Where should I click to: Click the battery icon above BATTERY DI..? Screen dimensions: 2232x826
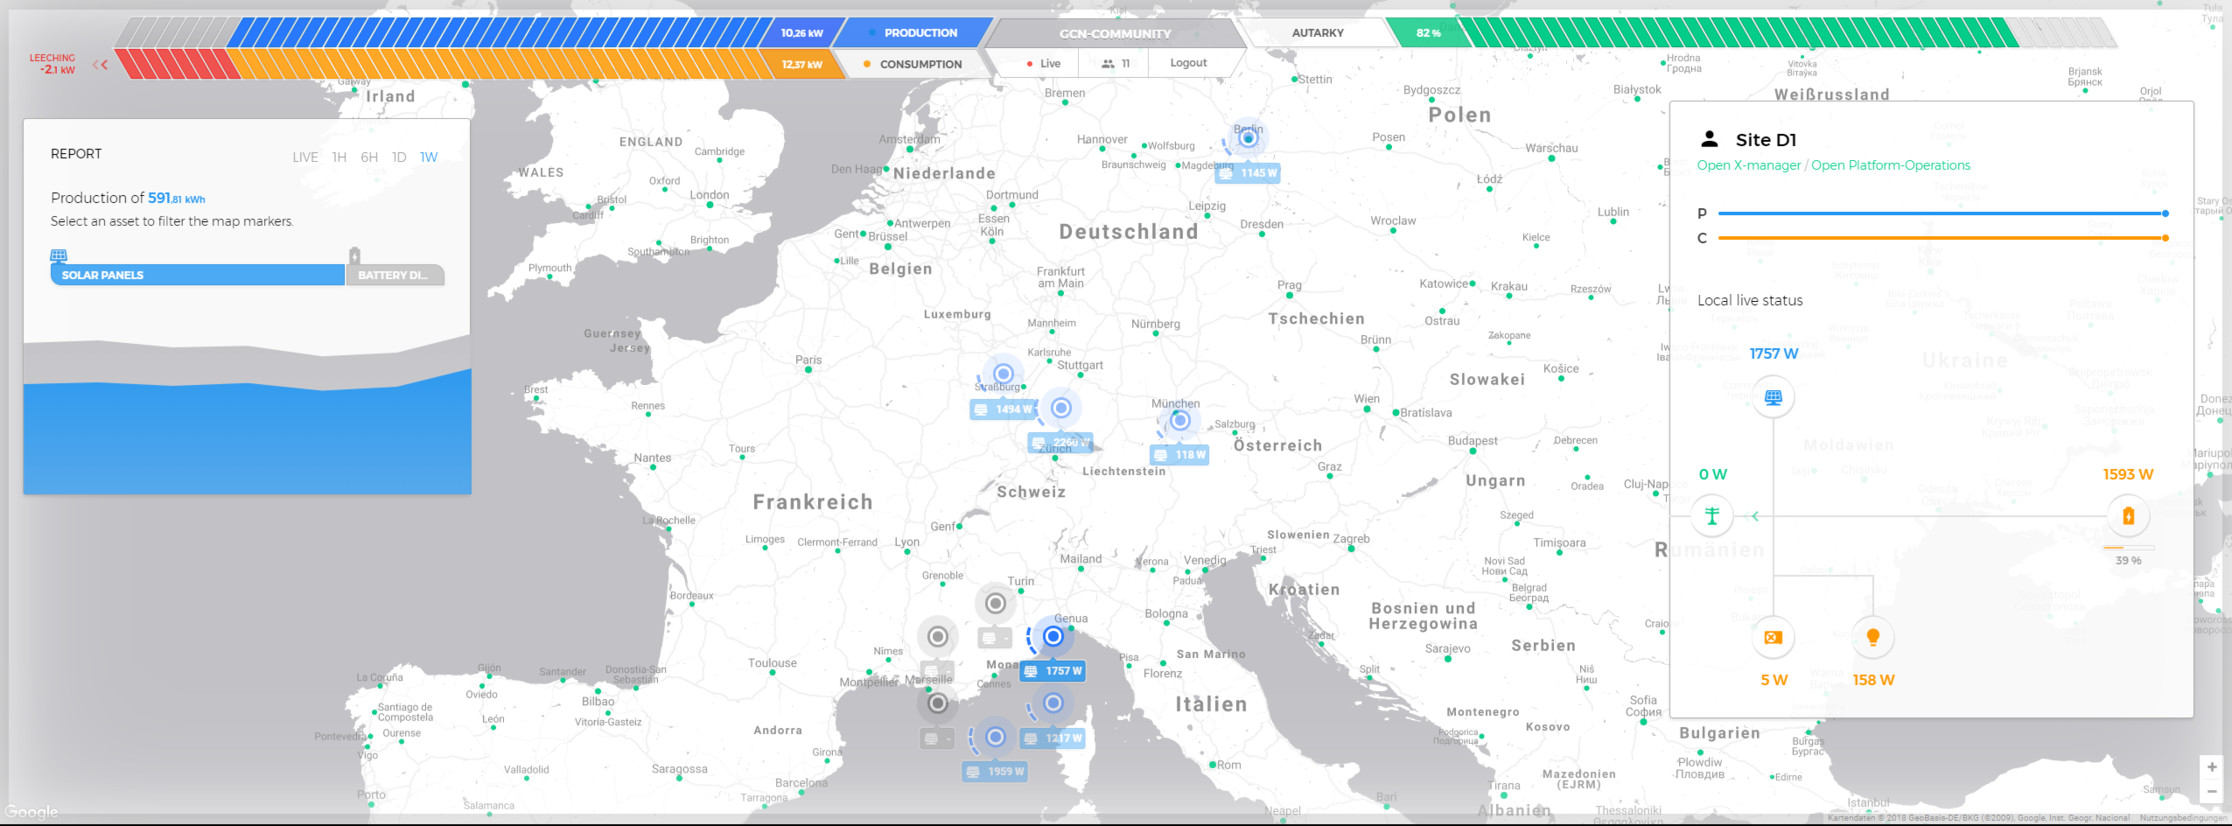click(x=354, y=255)
